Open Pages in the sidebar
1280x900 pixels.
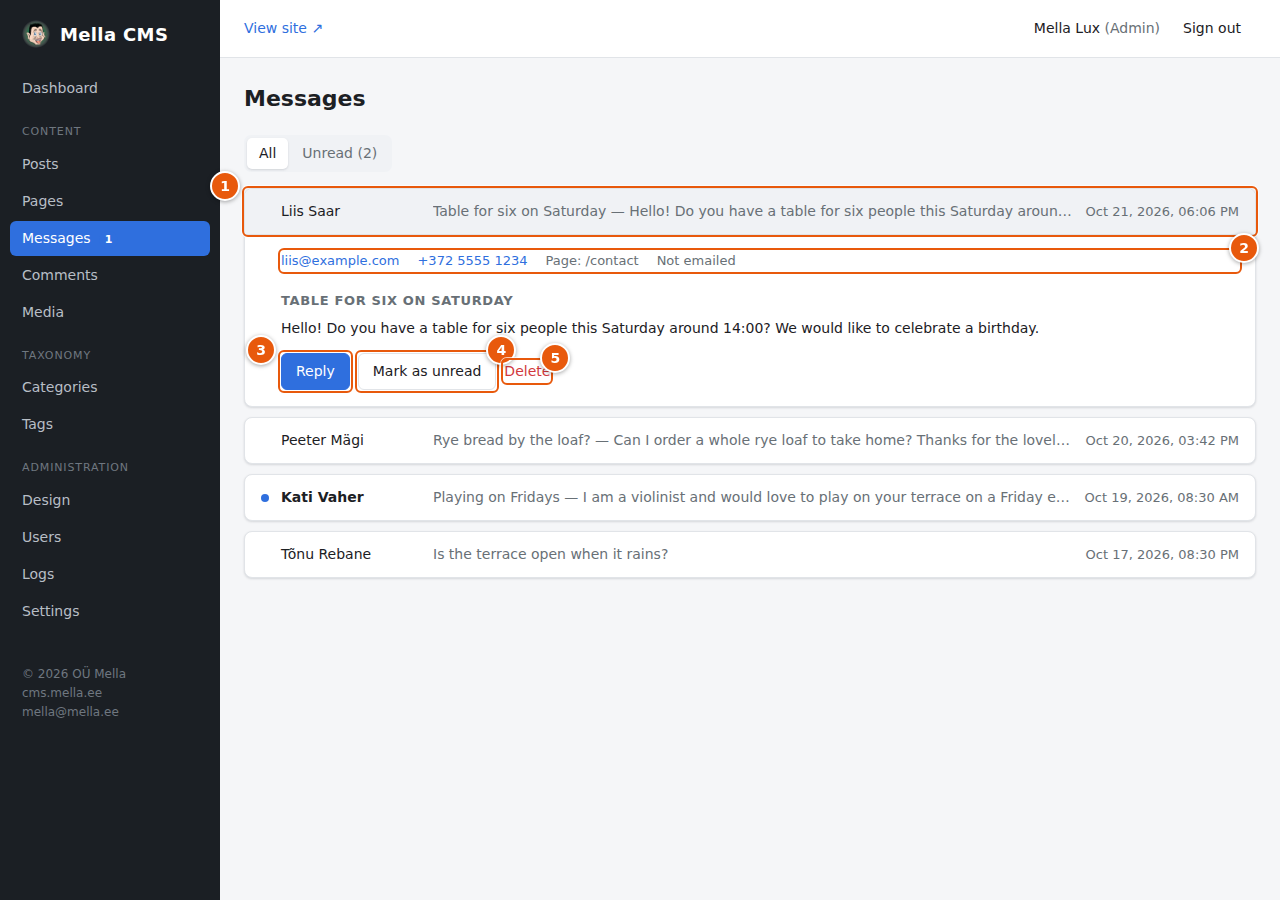point(110,201)
